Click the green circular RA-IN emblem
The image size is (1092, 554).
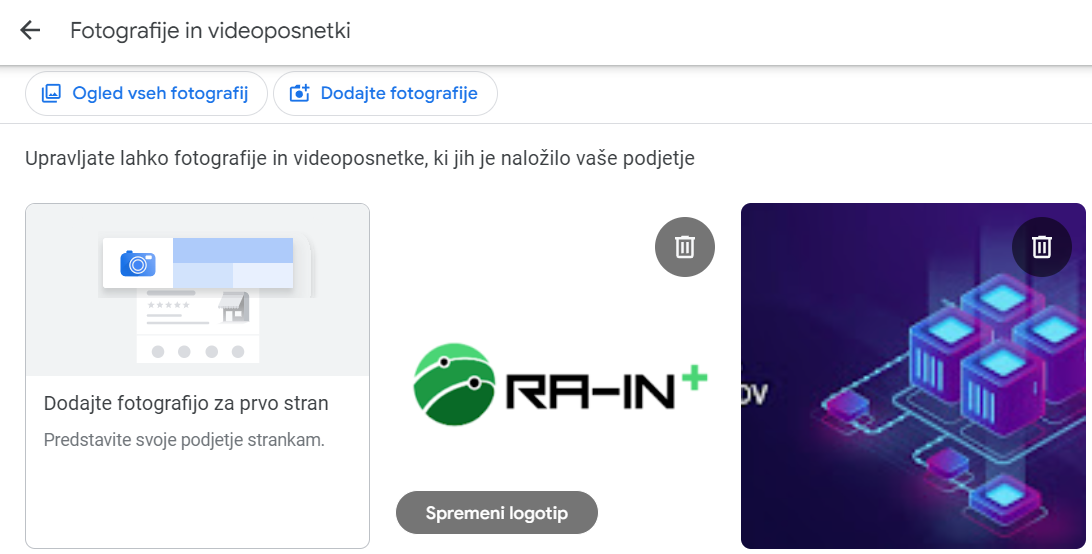(453, 385)
